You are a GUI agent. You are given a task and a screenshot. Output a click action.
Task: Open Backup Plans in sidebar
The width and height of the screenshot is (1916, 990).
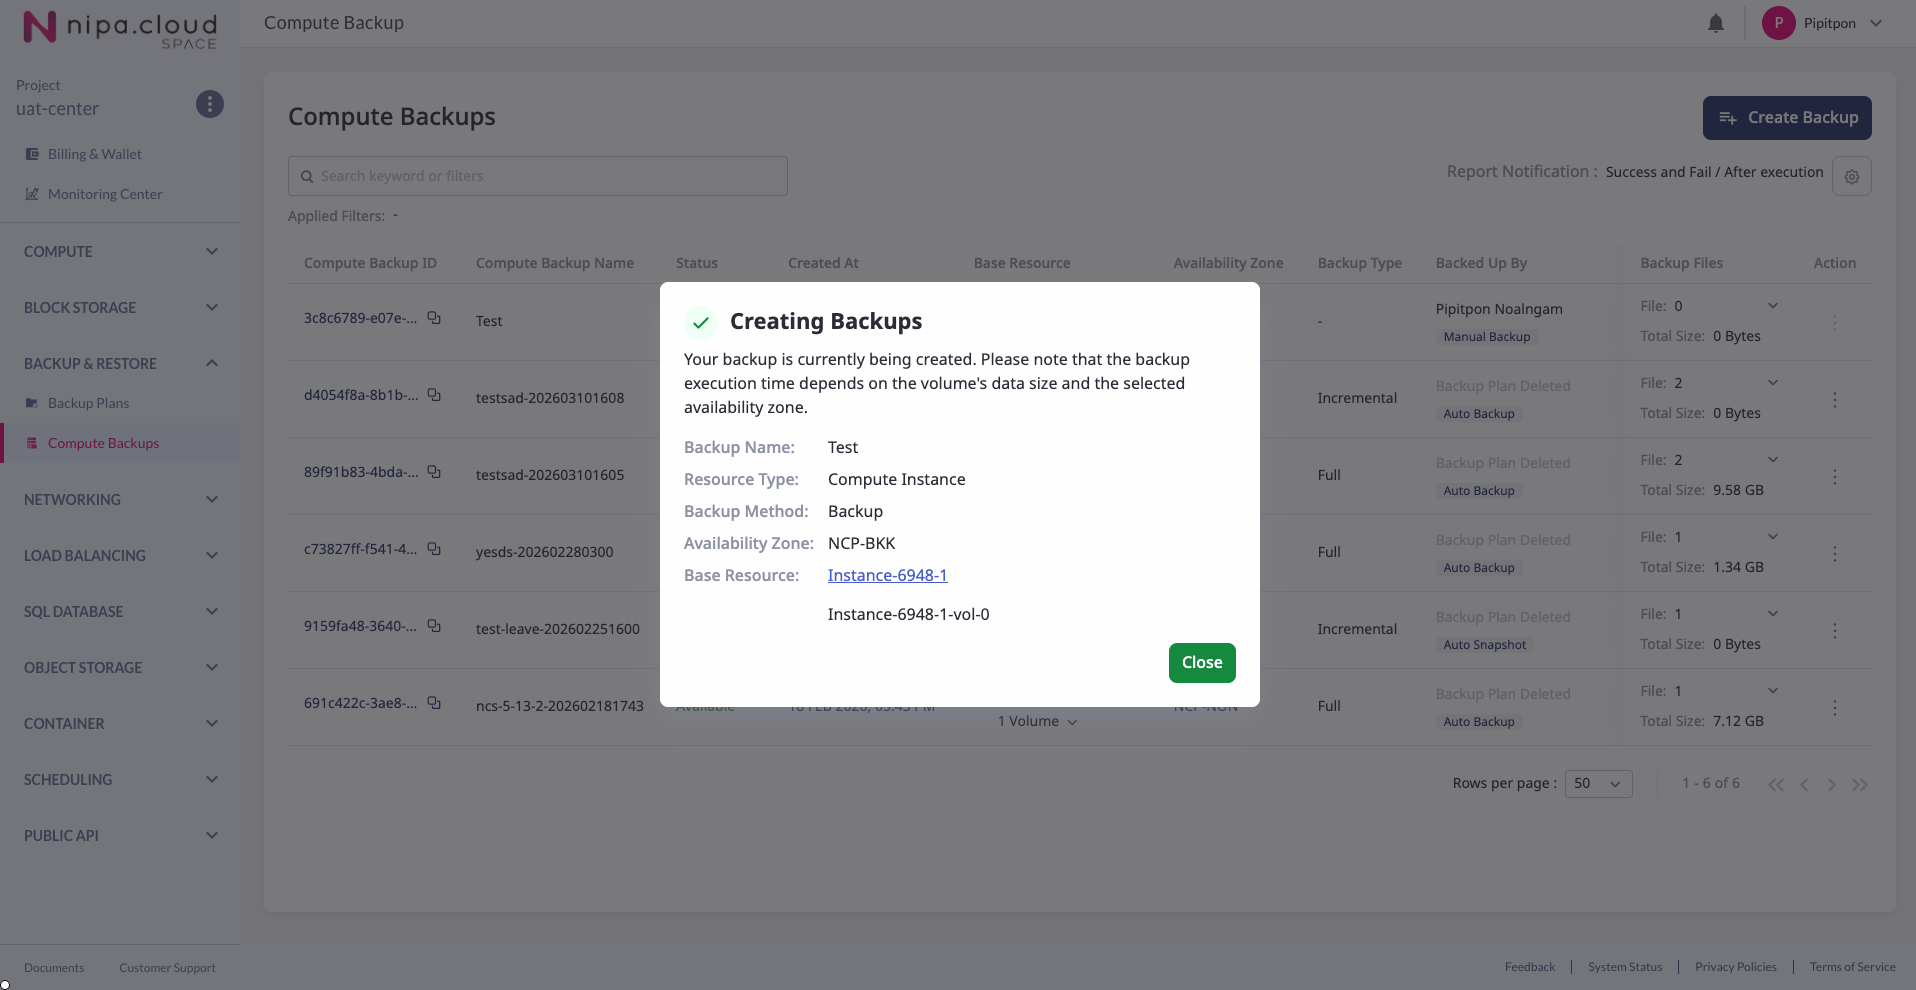88,403
